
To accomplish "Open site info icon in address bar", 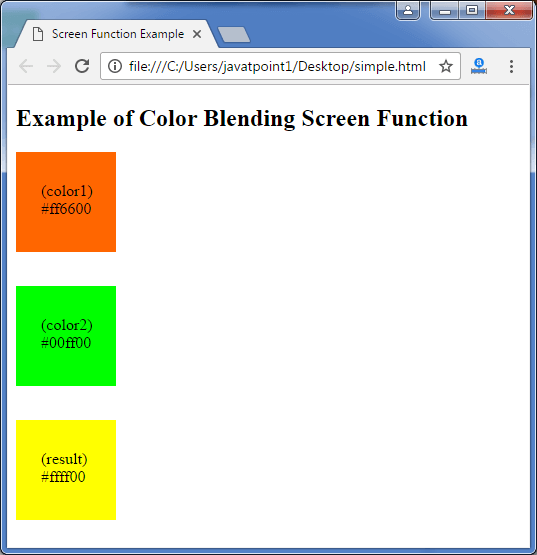I will pos(115,66).
